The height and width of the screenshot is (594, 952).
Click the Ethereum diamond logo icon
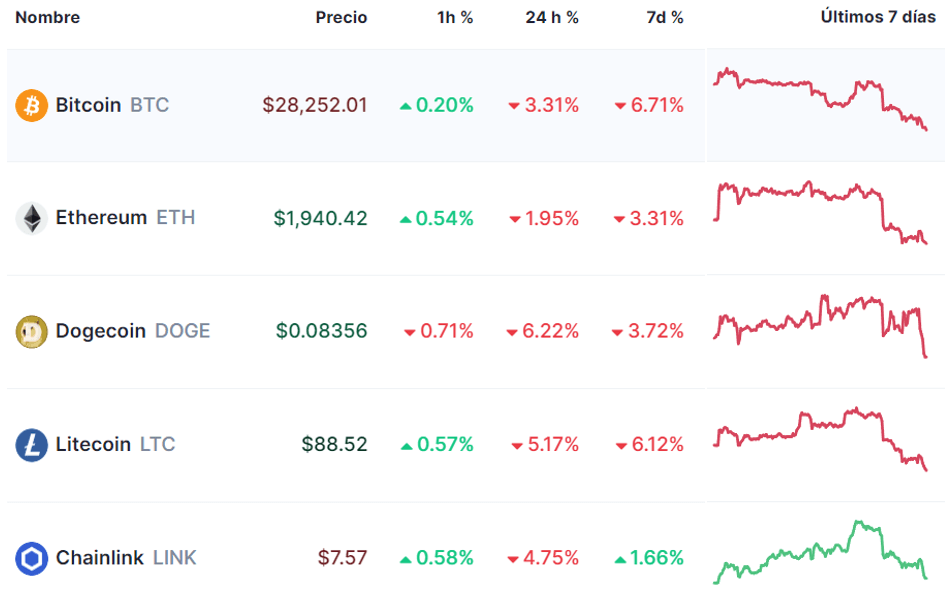(x=32, y=218)
